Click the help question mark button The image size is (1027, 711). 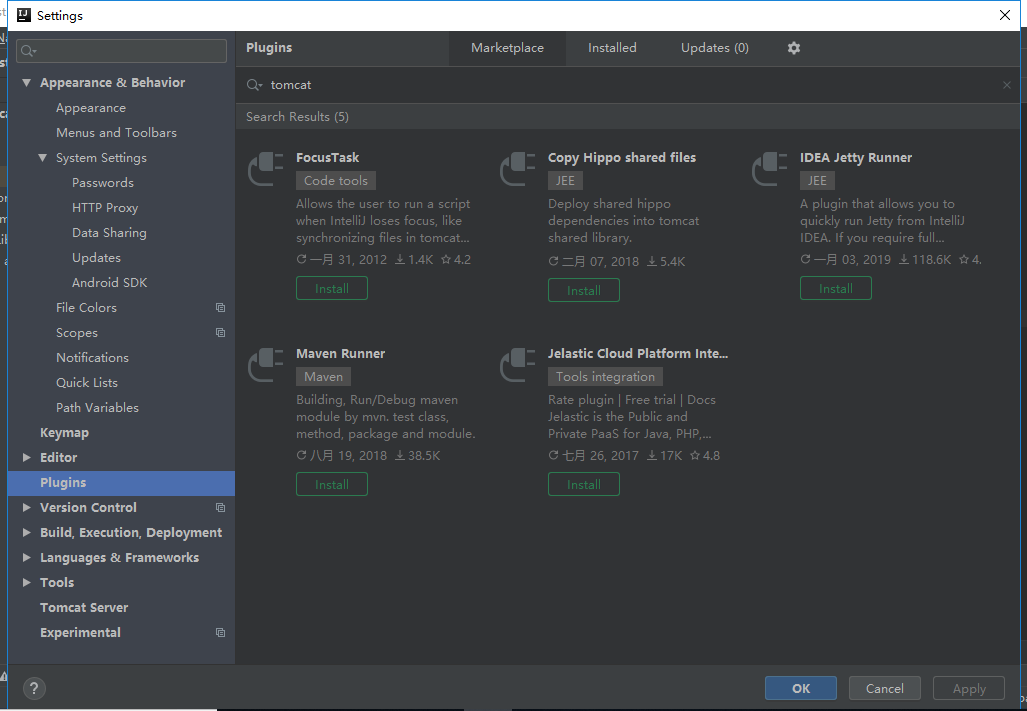pos(34,688)
